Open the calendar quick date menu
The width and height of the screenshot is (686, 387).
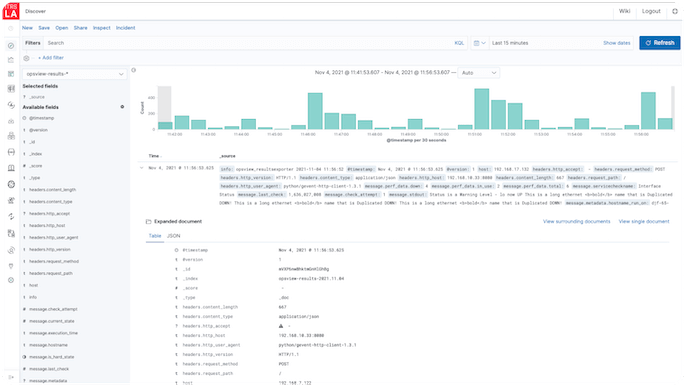[480, 43]
